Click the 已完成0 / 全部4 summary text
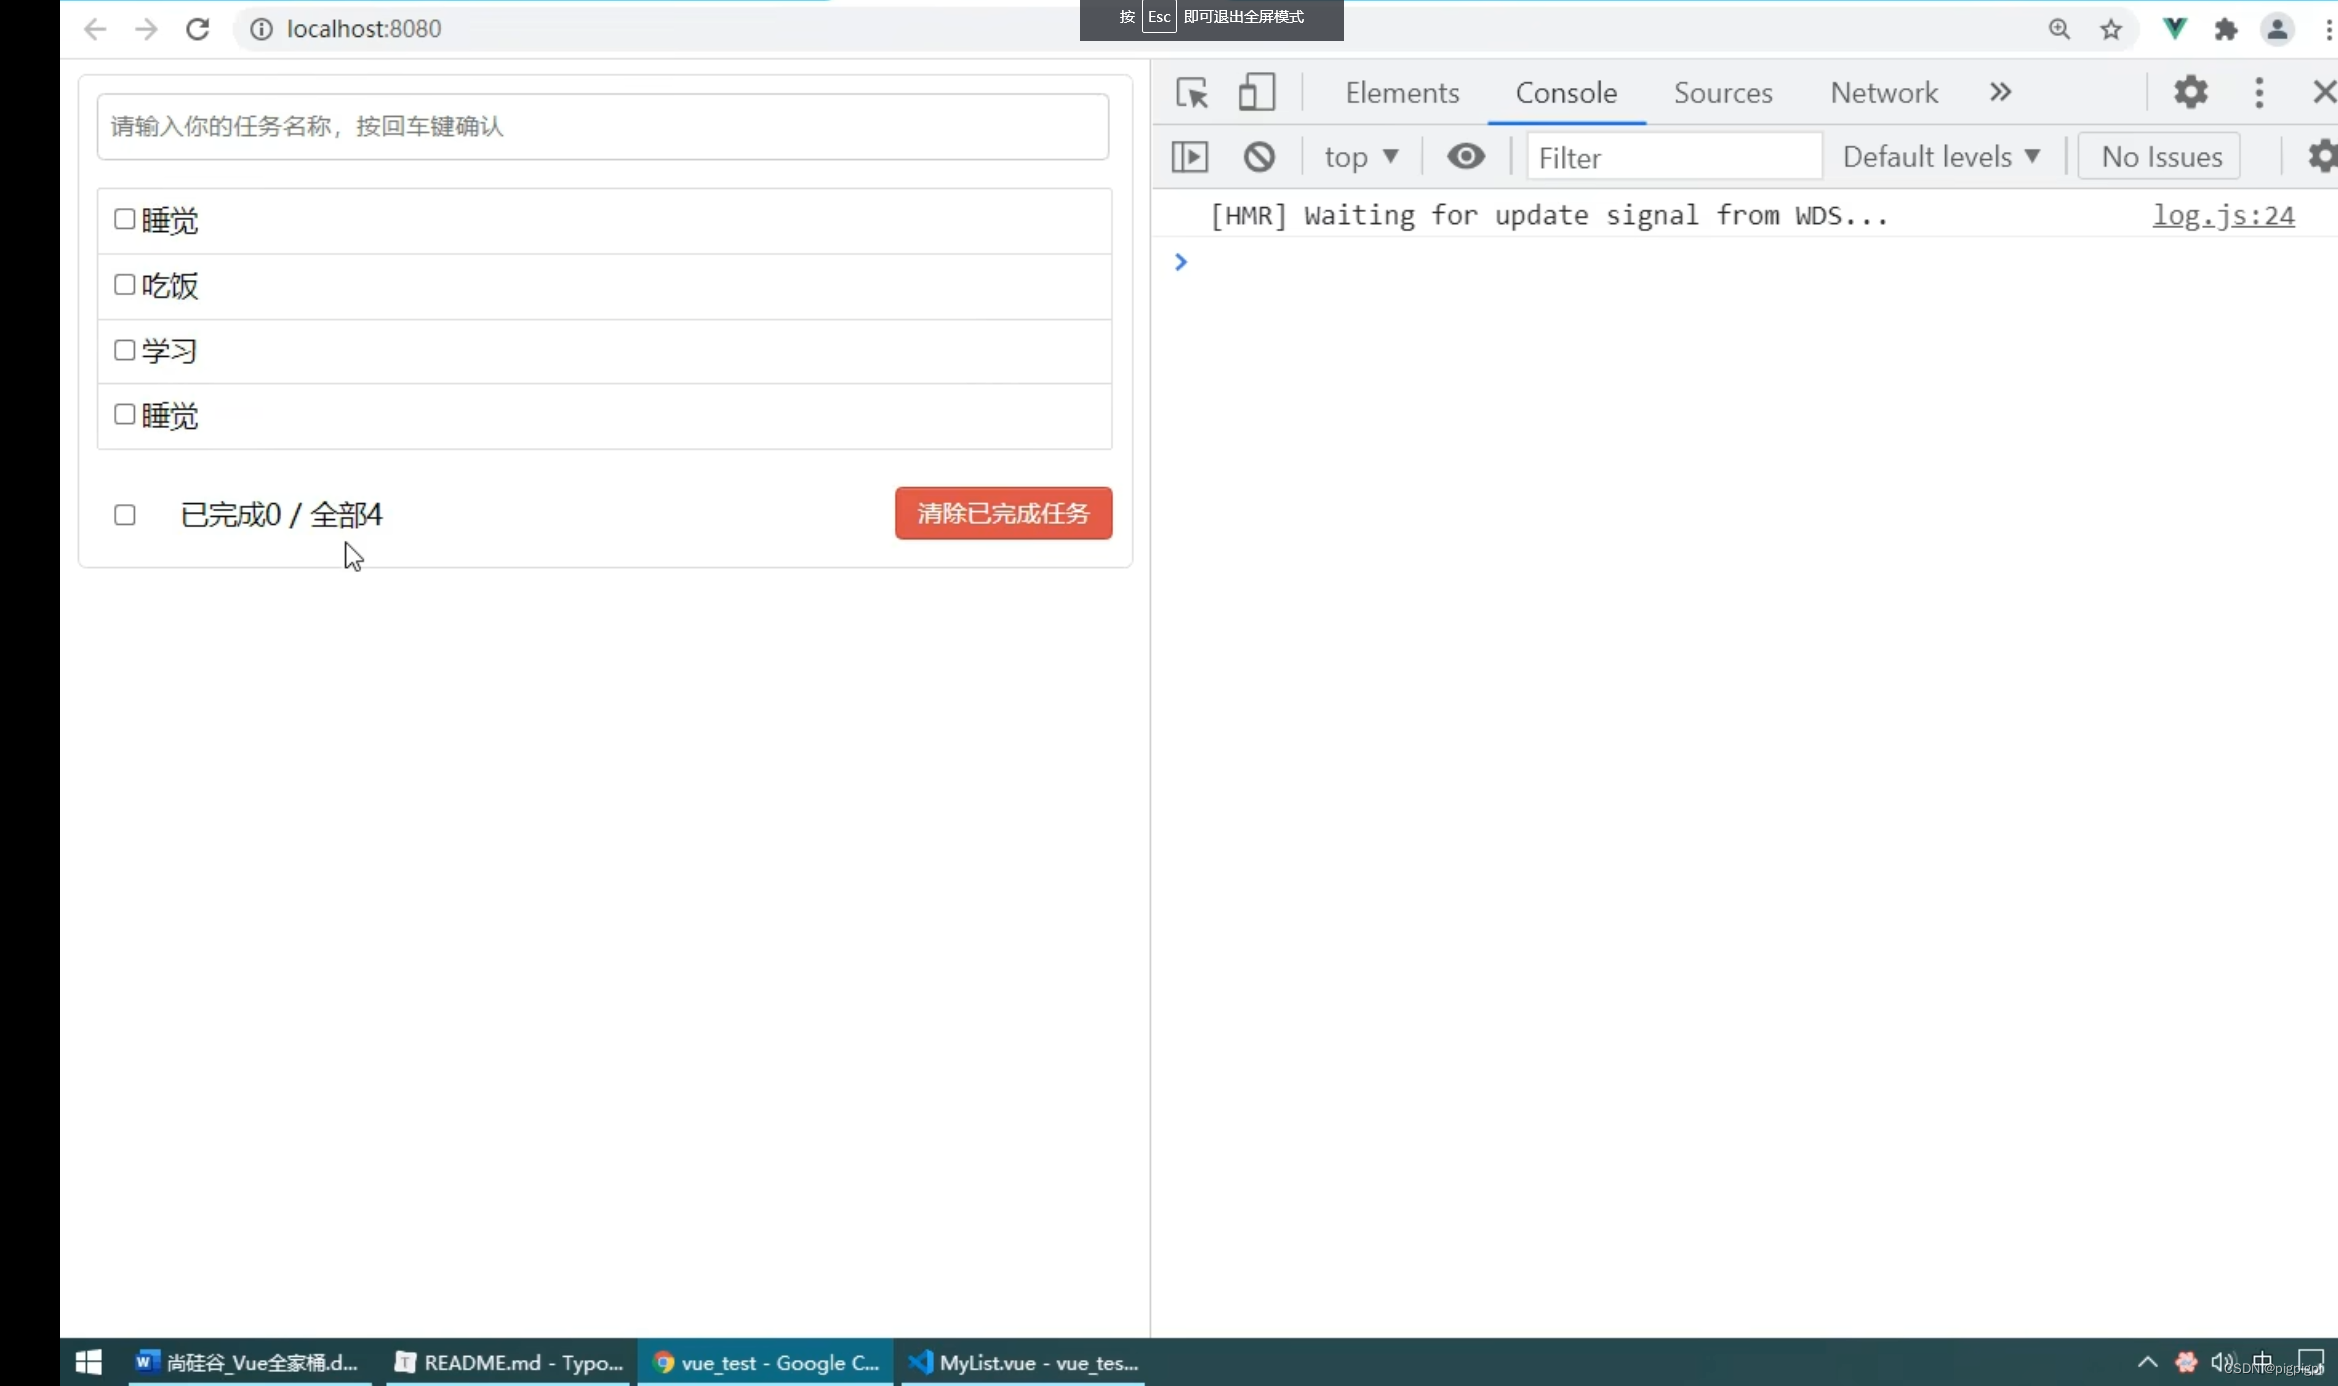Screen dimensions: 2338x1386 coord(281,515)
